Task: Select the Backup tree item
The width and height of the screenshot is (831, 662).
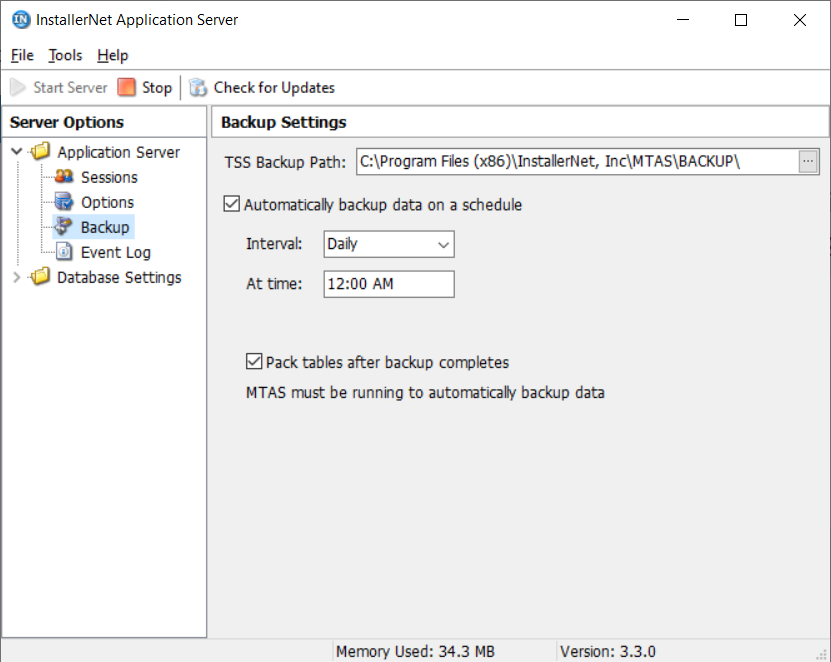Action: (105, 227)
